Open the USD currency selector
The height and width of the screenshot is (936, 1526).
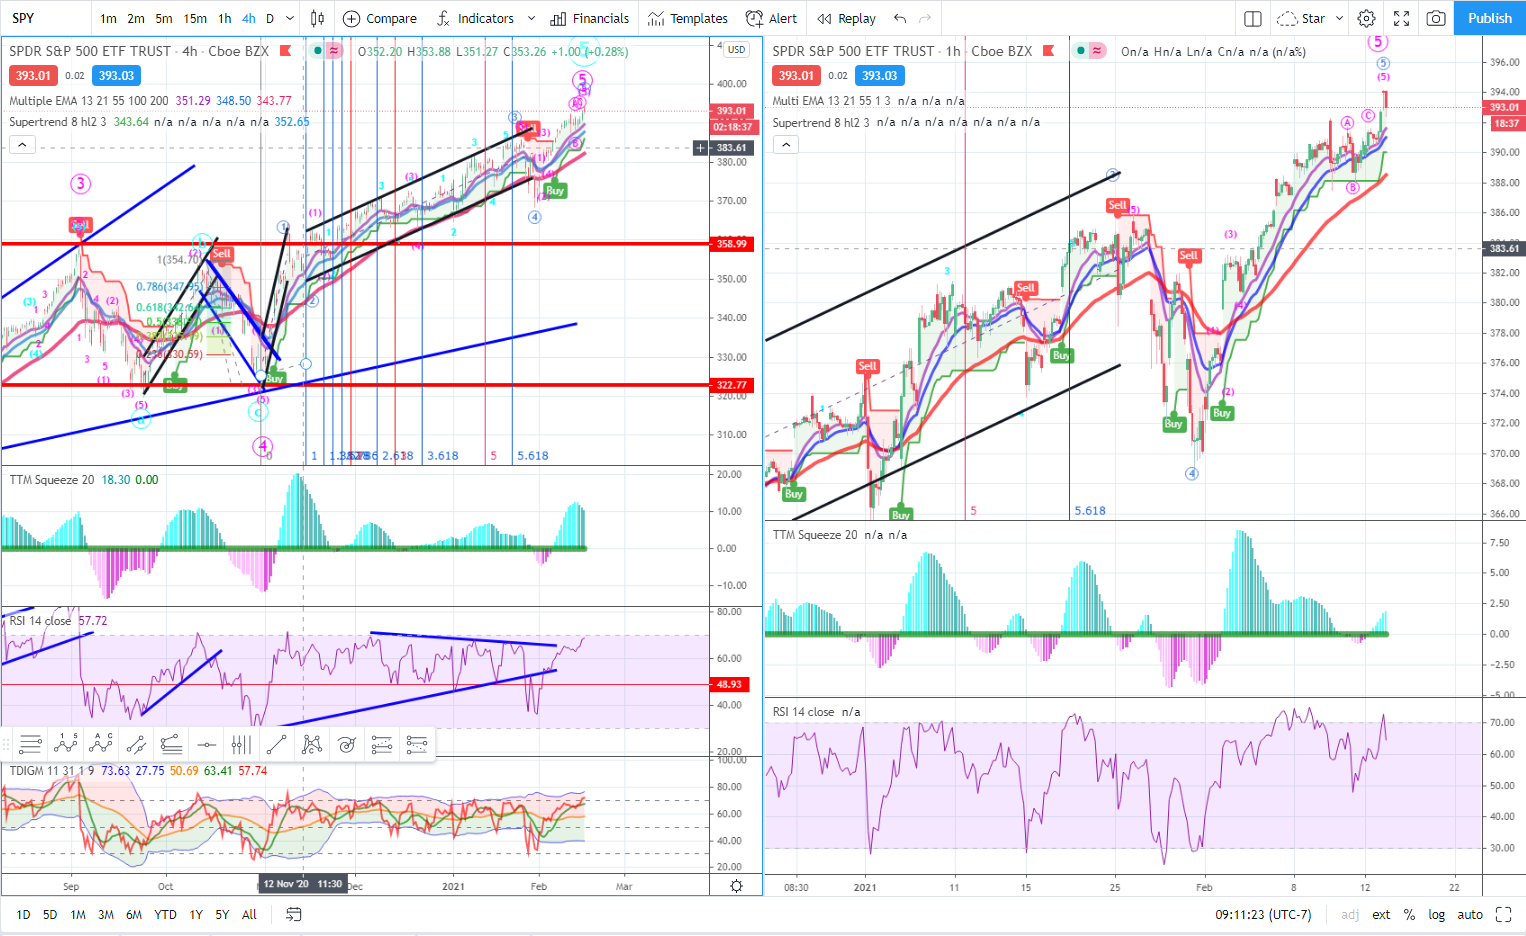coord(736,50)
